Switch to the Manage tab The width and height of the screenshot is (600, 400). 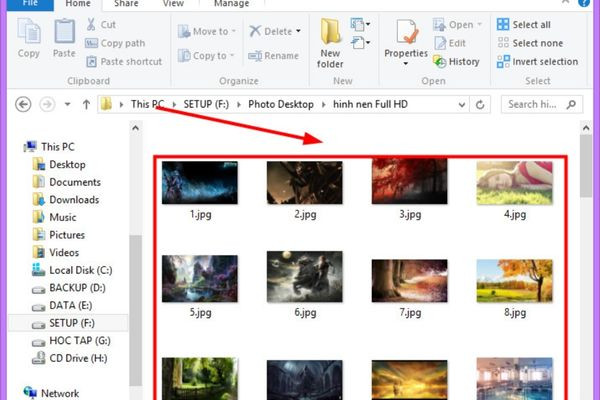232,4
